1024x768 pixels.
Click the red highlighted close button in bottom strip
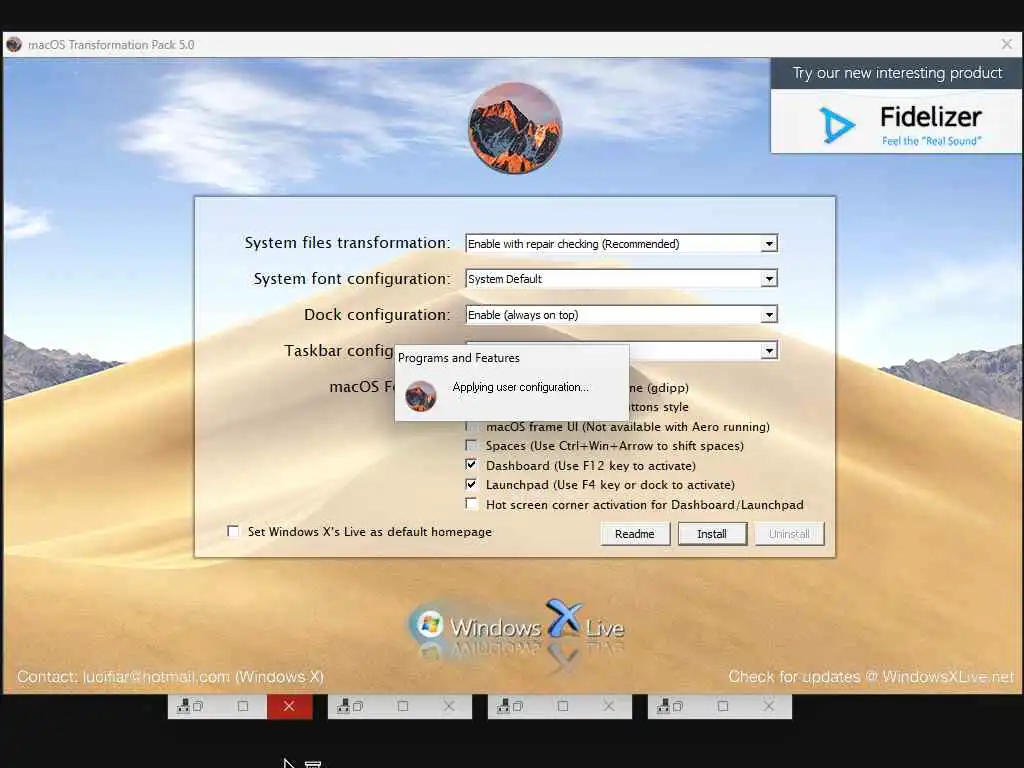289,706
